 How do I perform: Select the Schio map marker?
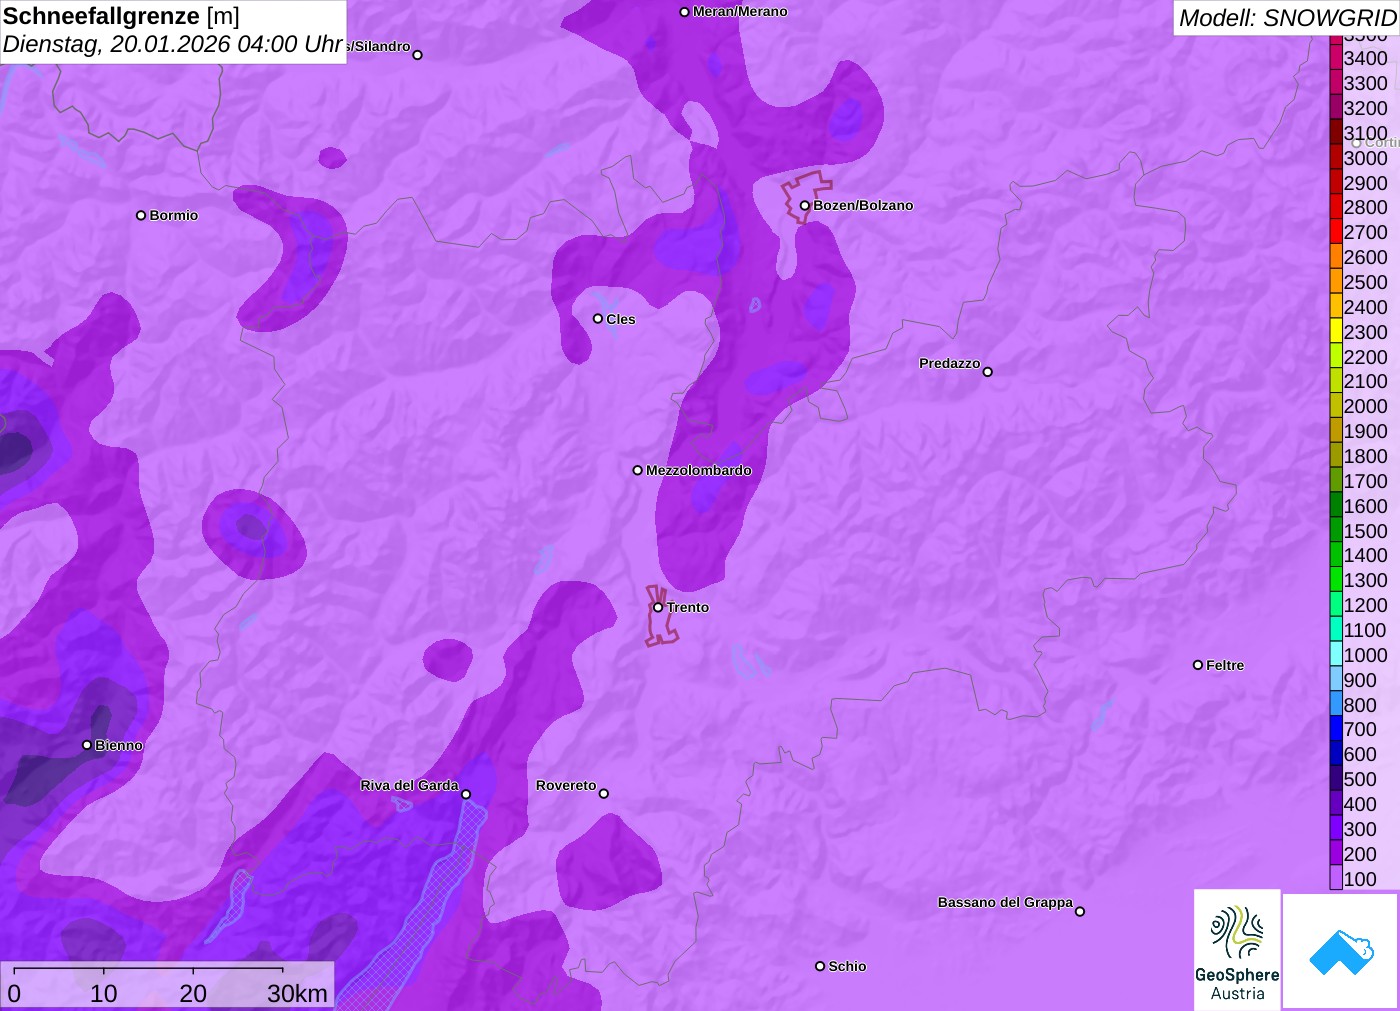pos(820,966)
